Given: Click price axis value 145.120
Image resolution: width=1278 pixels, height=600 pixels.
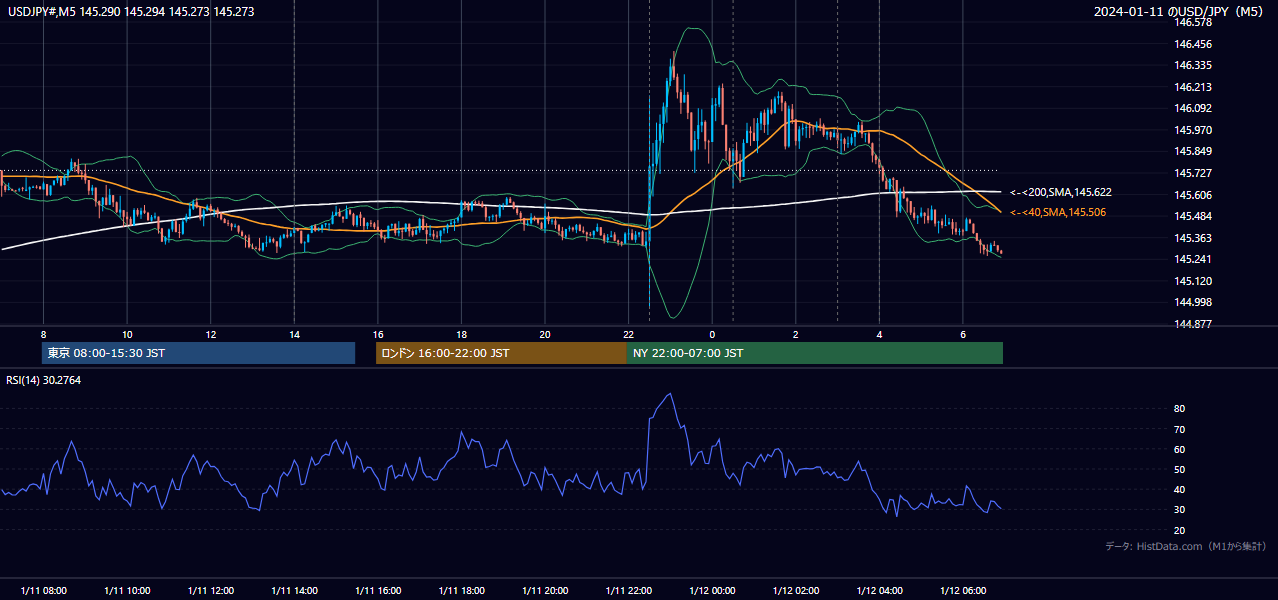Looking at the screenshot, I should pos(1193,281).
